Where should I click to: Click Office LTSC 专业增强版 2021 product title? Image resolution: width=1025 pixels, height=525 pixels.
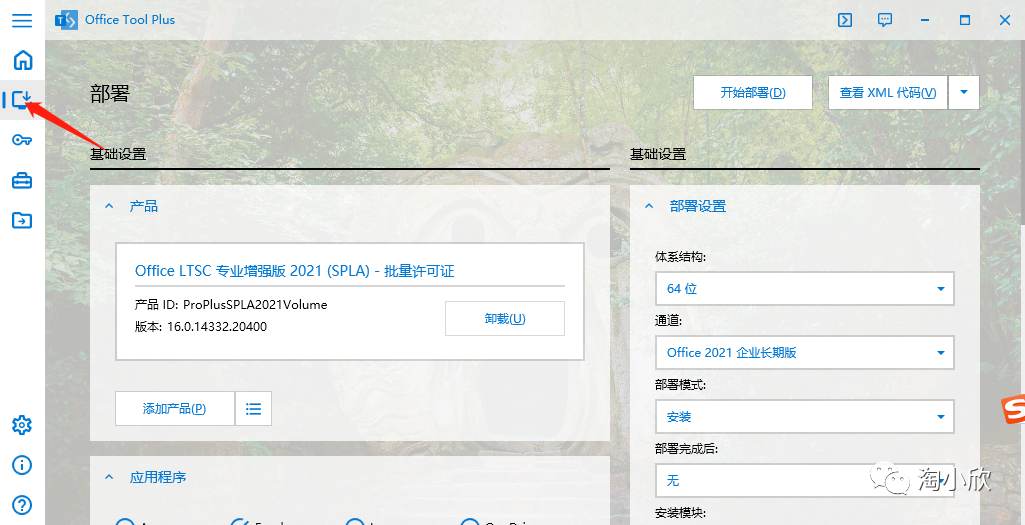[x=294, y=271]
